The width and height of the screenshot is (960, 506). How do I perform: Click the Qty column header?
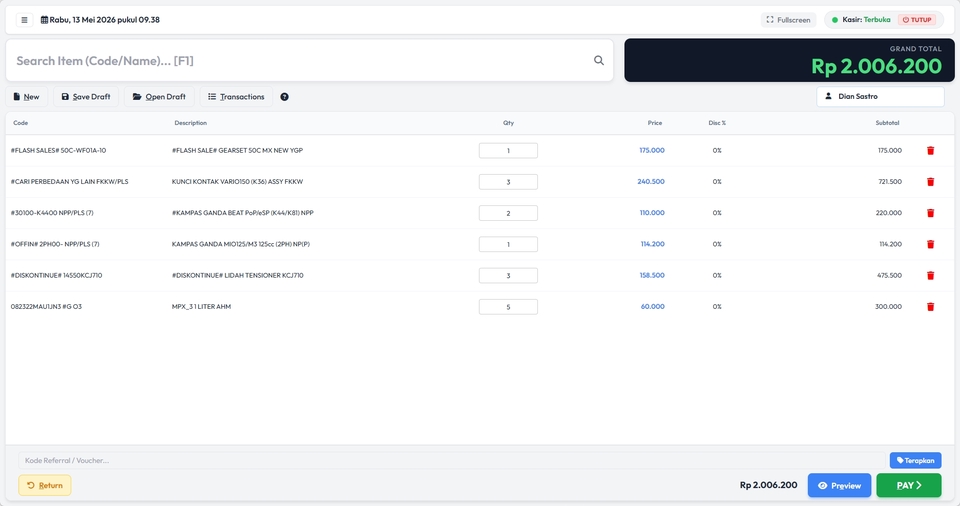(x=508, y=123)
